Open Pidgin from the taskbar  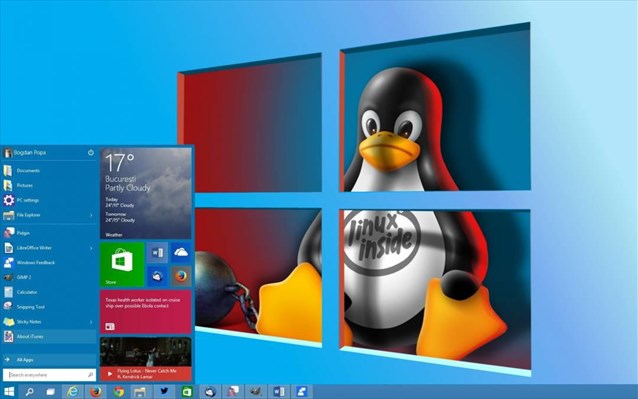click(x=233, y=392)
